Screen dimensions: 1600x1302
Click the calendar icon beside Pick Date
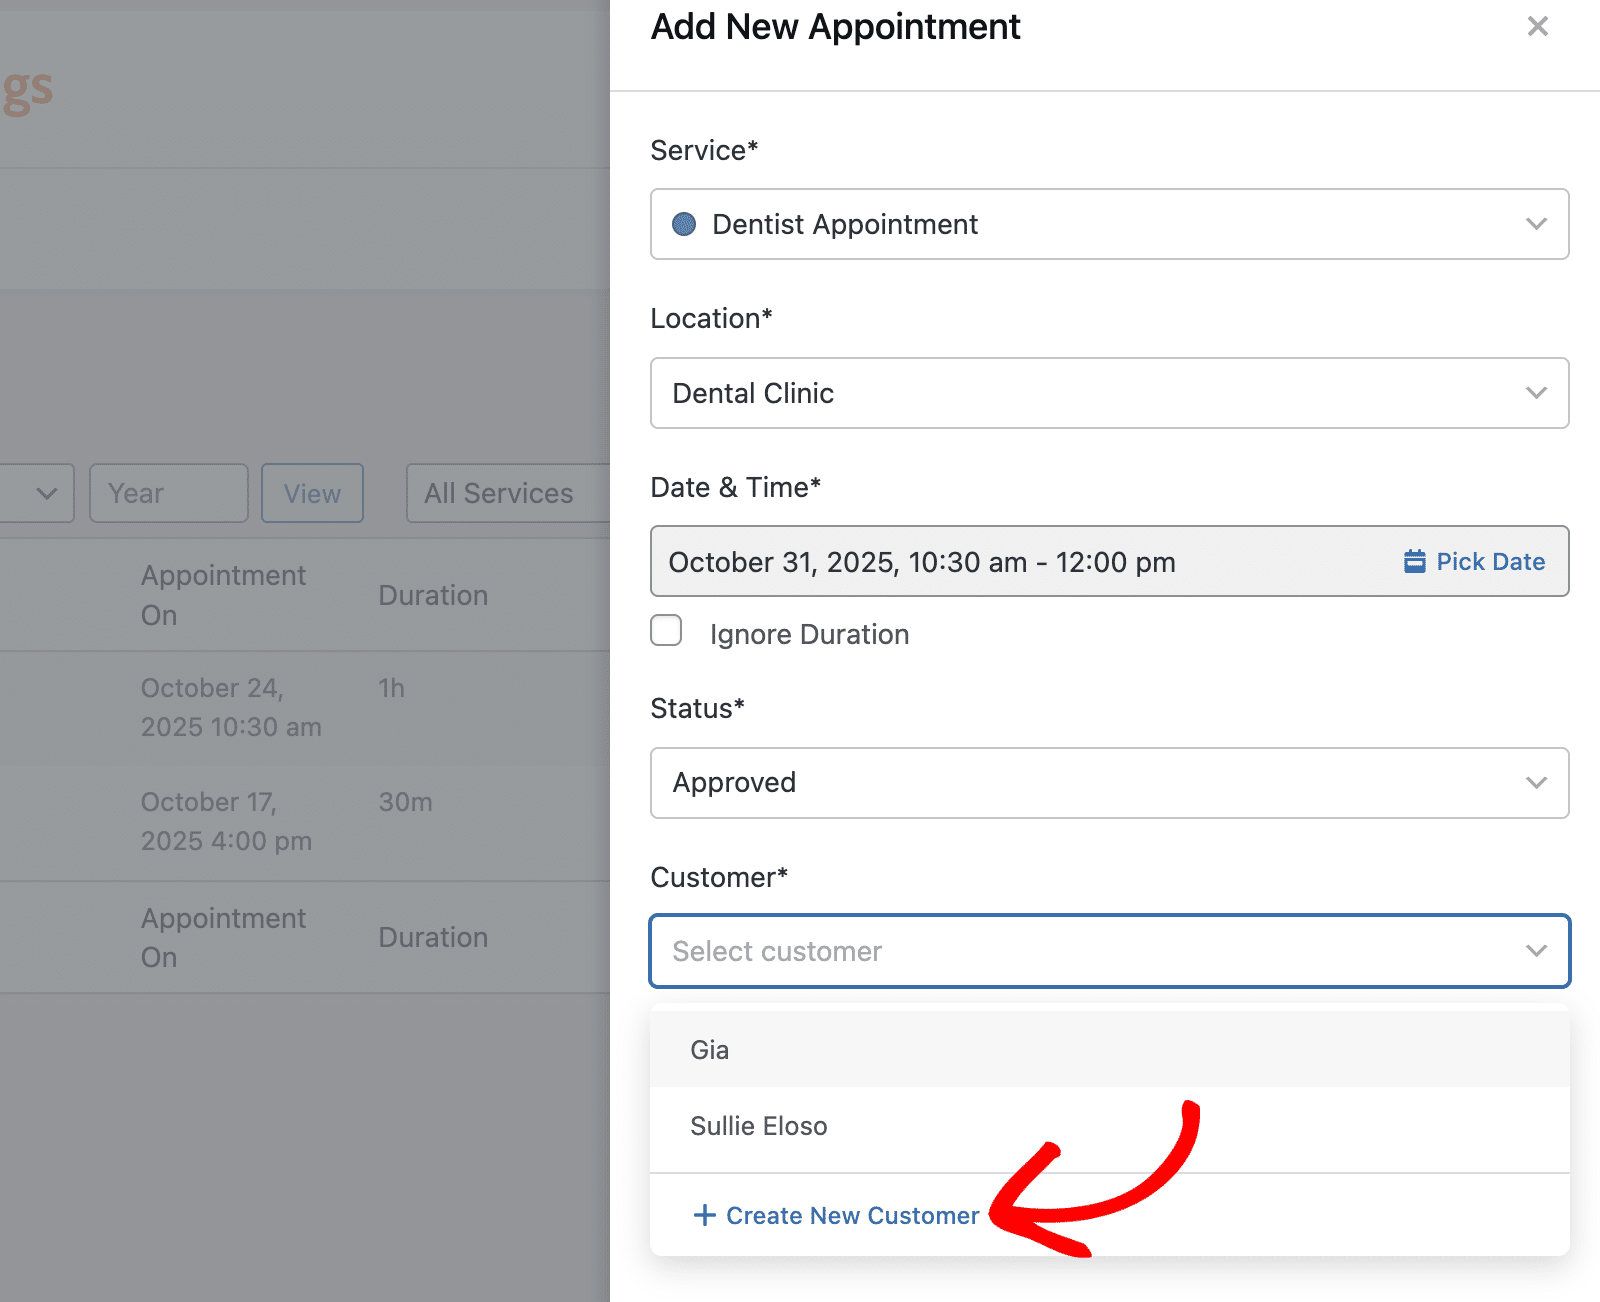(x=1414, y=561)
